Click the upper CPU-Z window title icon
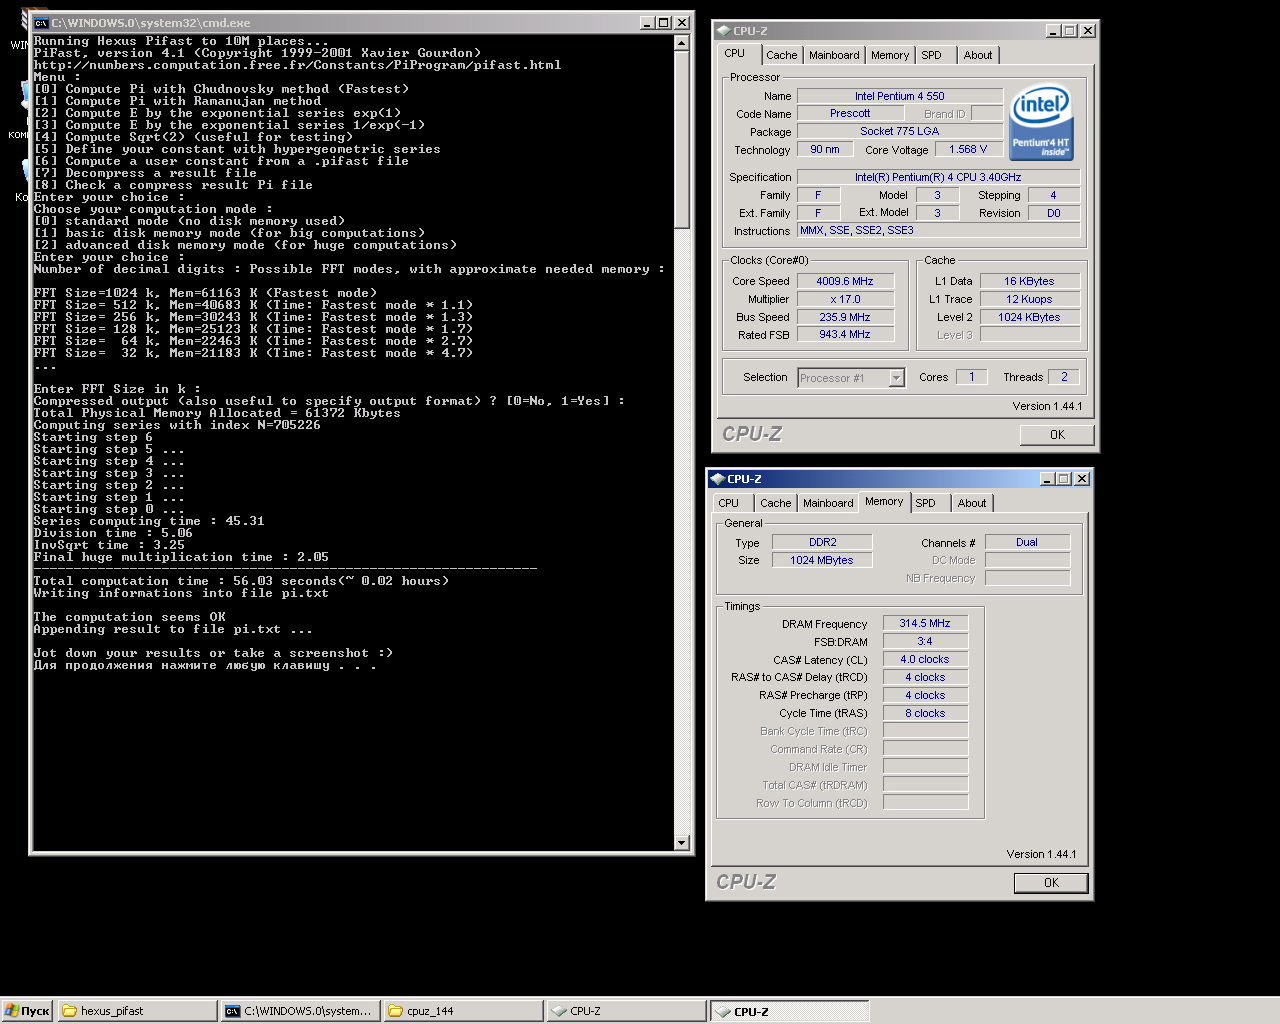Viewport: 1280px width, 1024px height. point(723,31)
